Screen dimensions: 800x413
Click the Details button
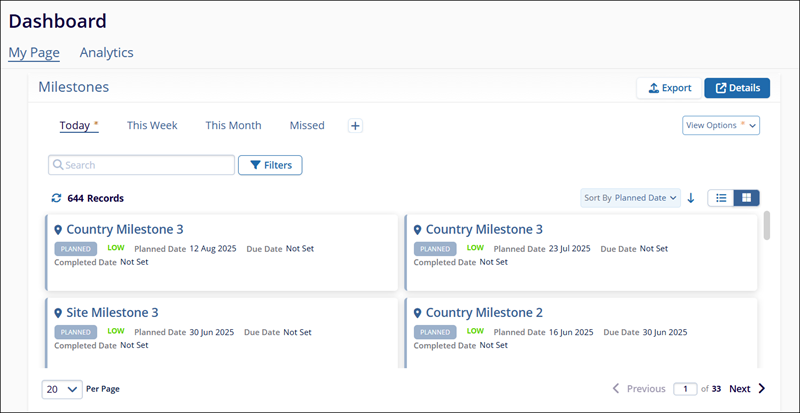click(737, 88)
